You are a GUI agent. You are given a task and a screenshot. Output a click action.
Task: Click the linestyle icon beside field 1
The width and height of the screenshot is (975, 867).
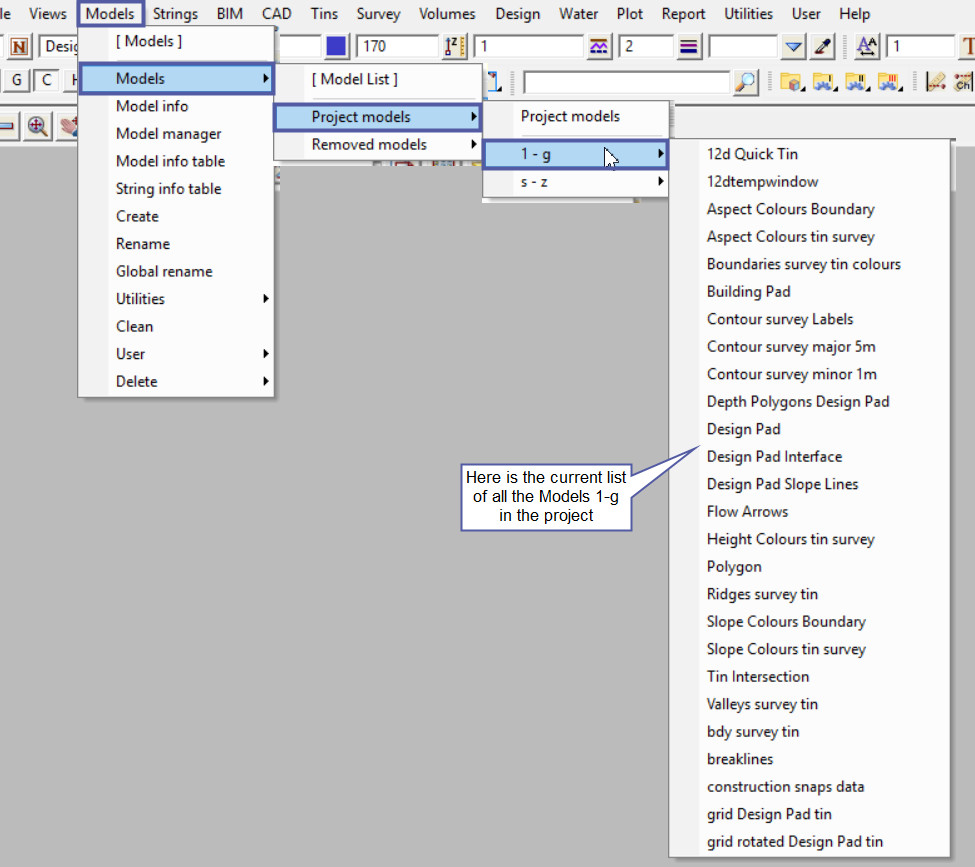(599, 47)
